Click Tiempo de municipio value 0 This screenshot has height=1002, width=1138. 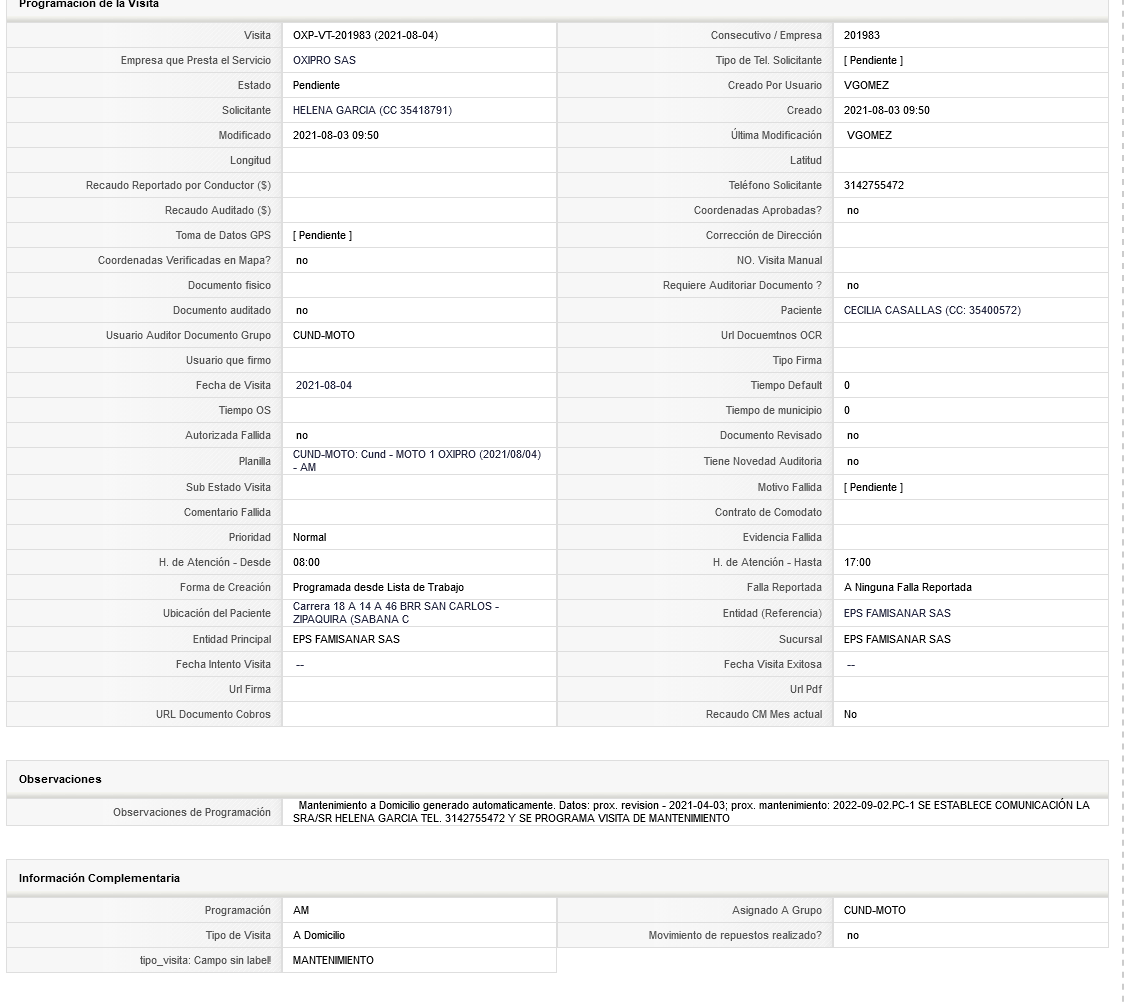click(x=846, y=411)
